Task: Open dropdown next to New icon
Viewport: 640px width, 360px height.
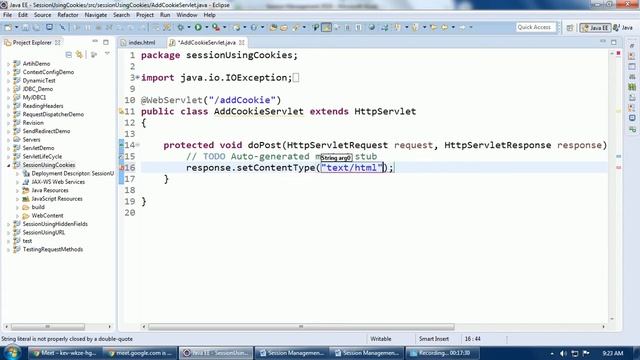Action: click(x=16, y=27)
